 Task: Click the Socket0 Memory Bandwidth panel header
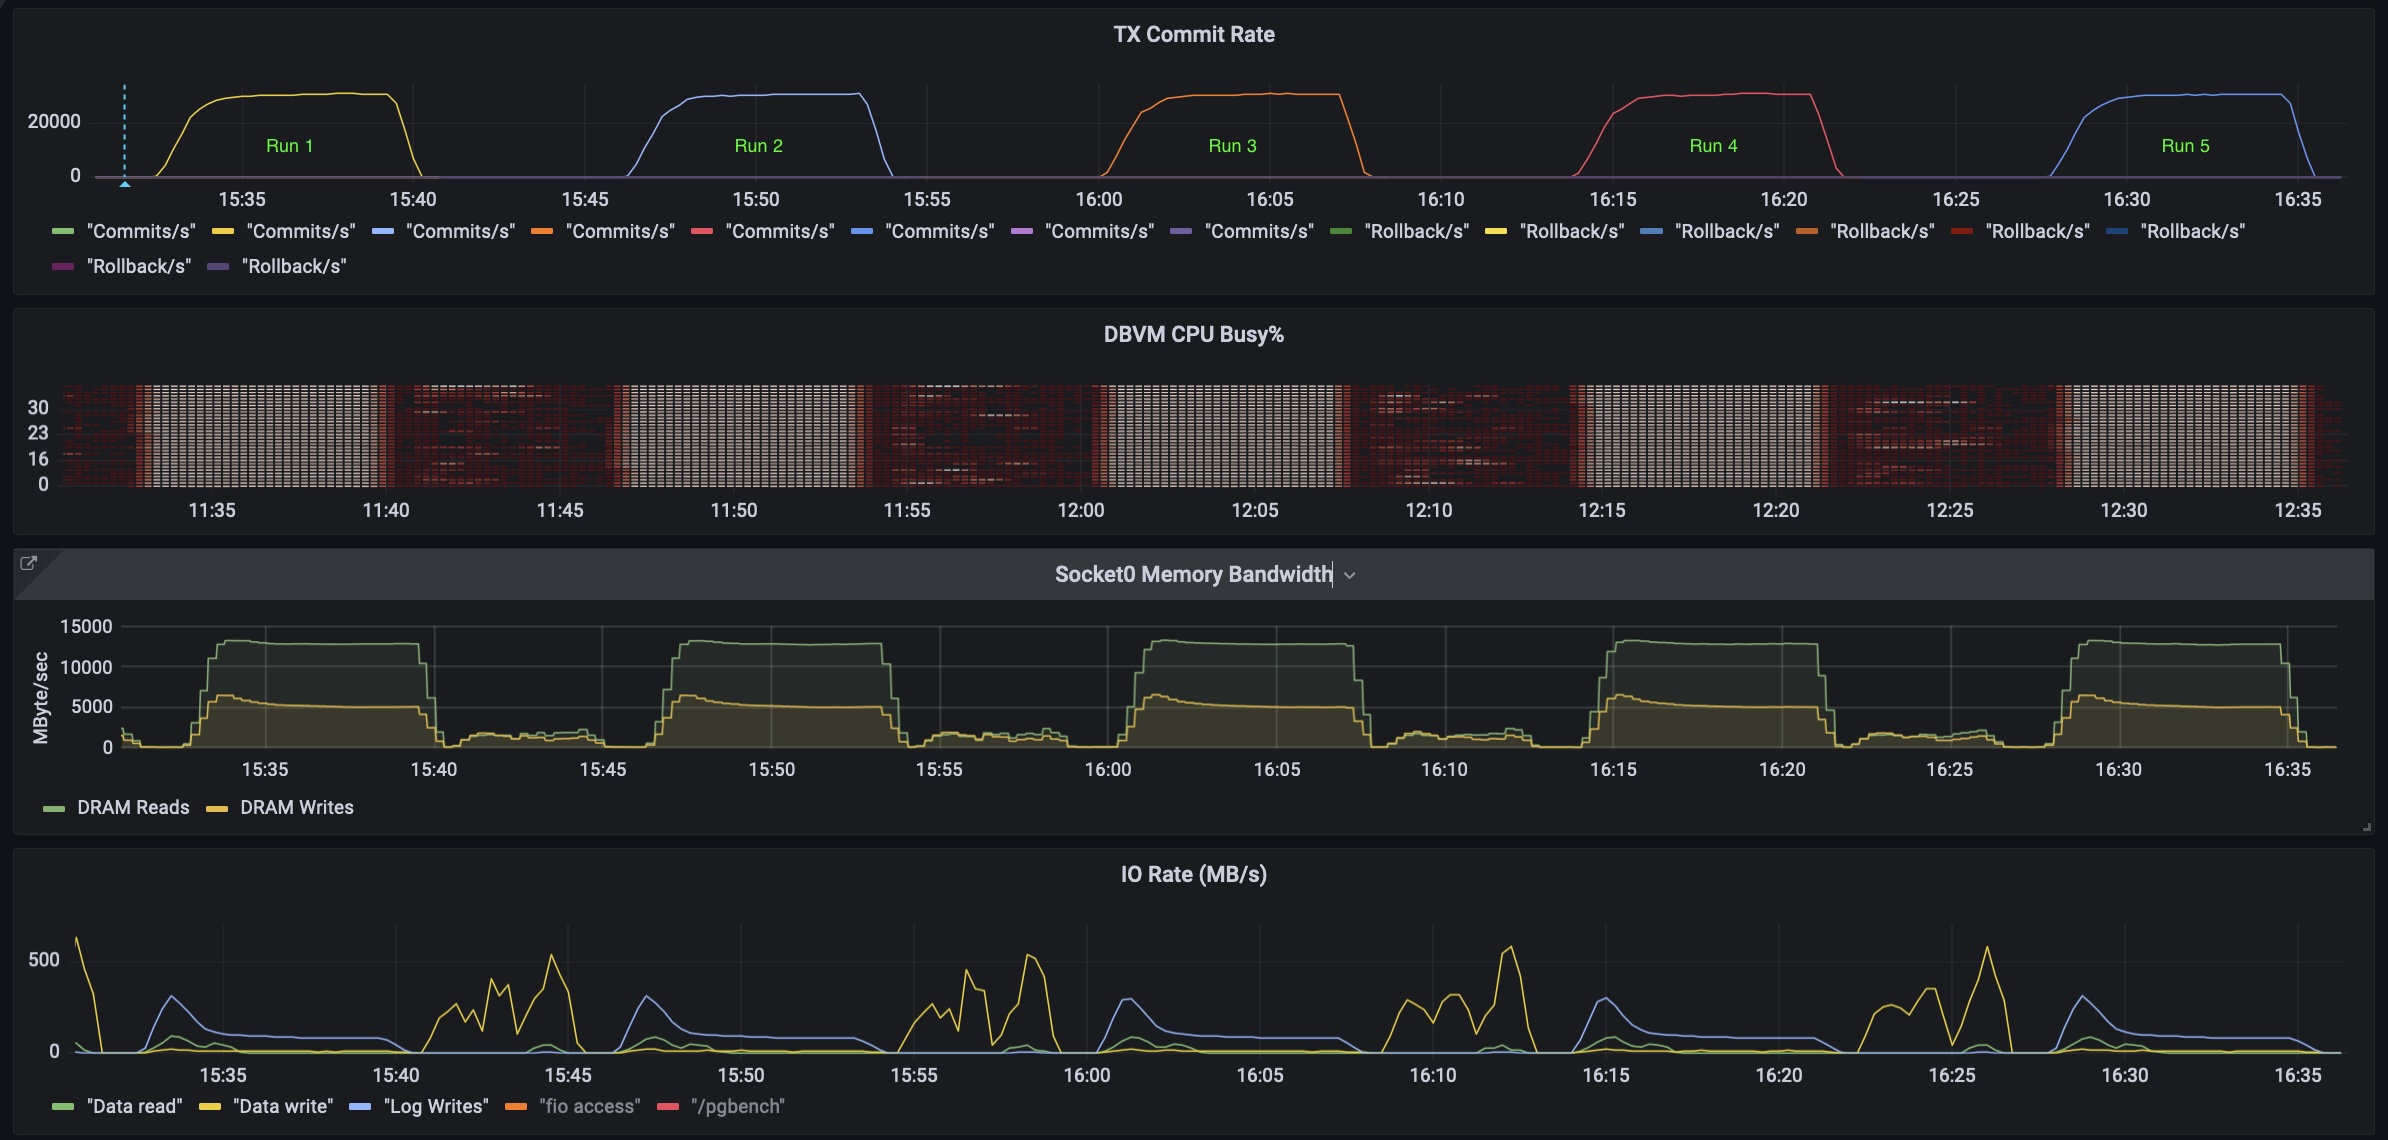[1192, 574]
